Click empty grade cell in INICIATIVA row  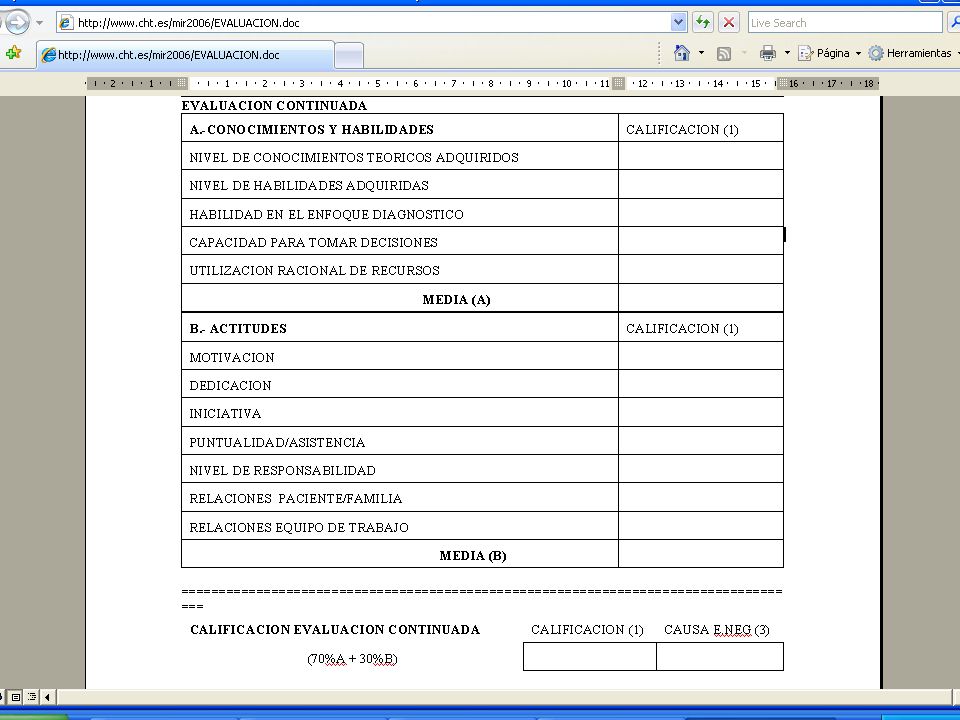pos(701,412)
